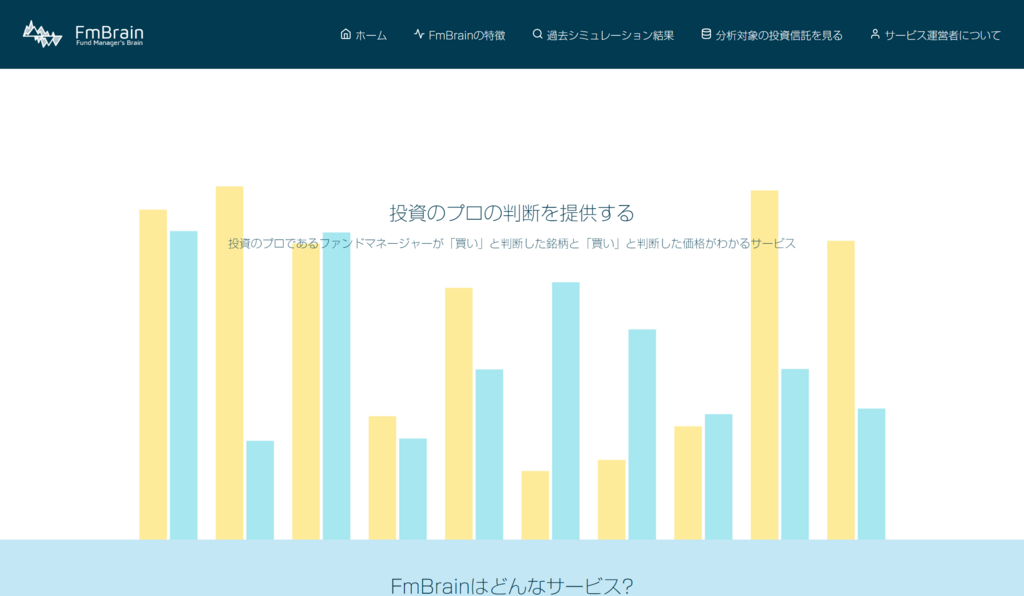Screen dimensions: 1024x596
Task: Click the FmBrain brand name text
Action: pos(109,31)
